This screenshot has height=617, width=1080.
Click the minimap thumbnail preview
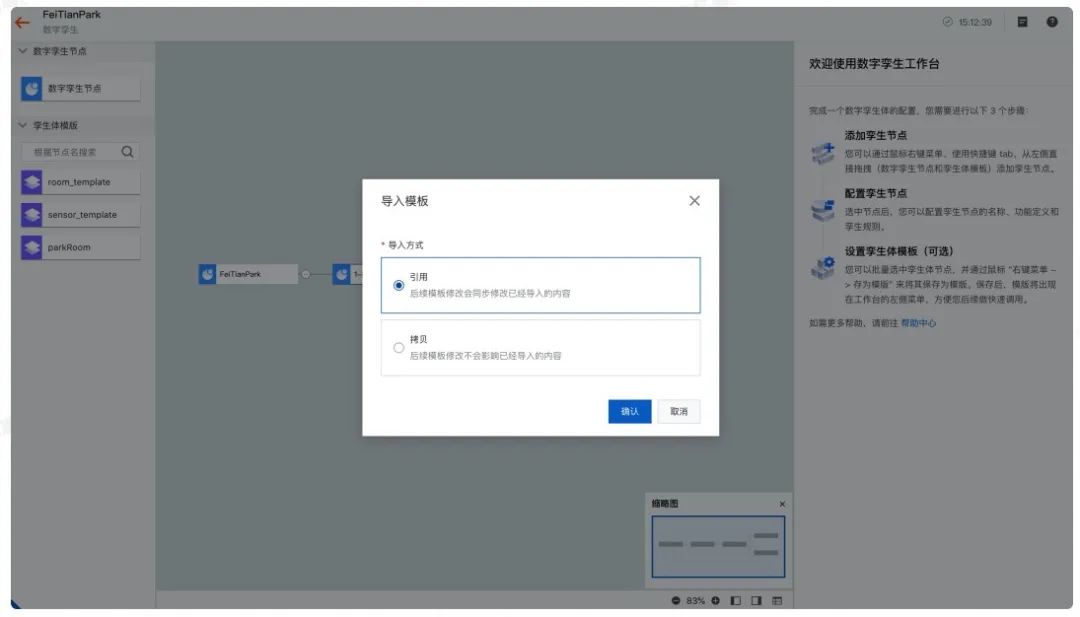tap(718, 547)
